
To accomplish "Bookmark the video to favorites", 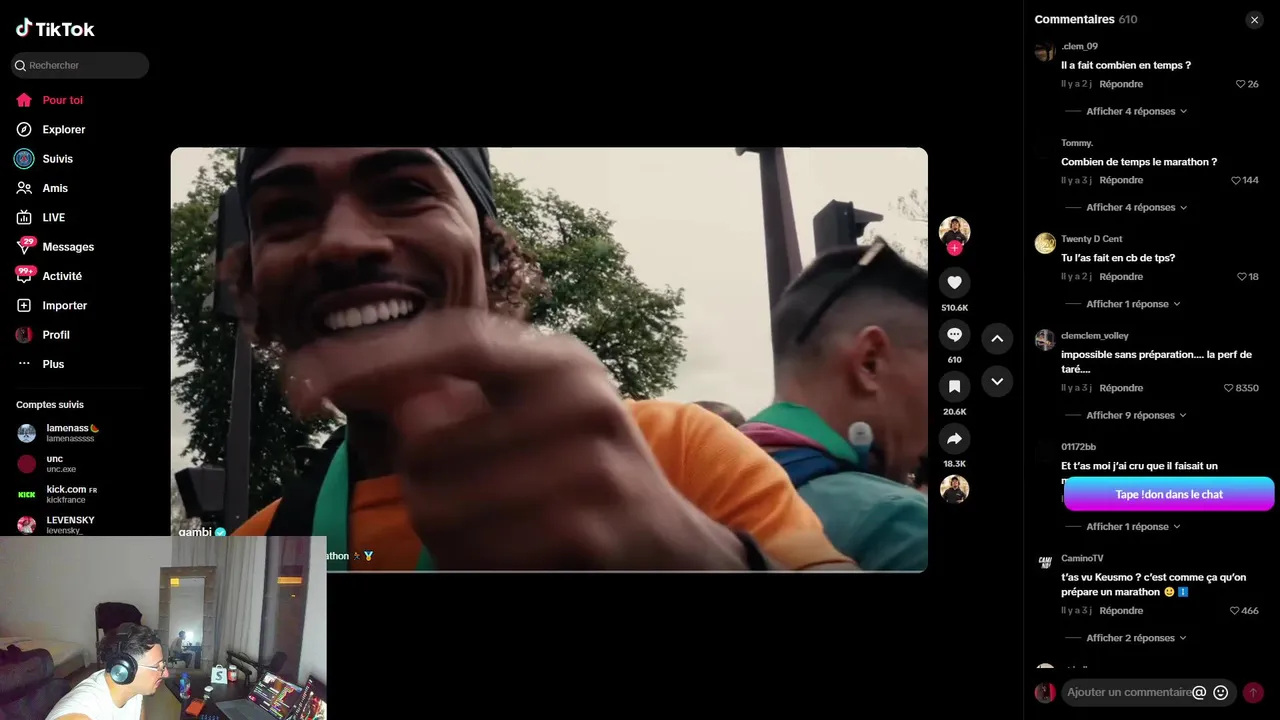I will tap(954, 386).
